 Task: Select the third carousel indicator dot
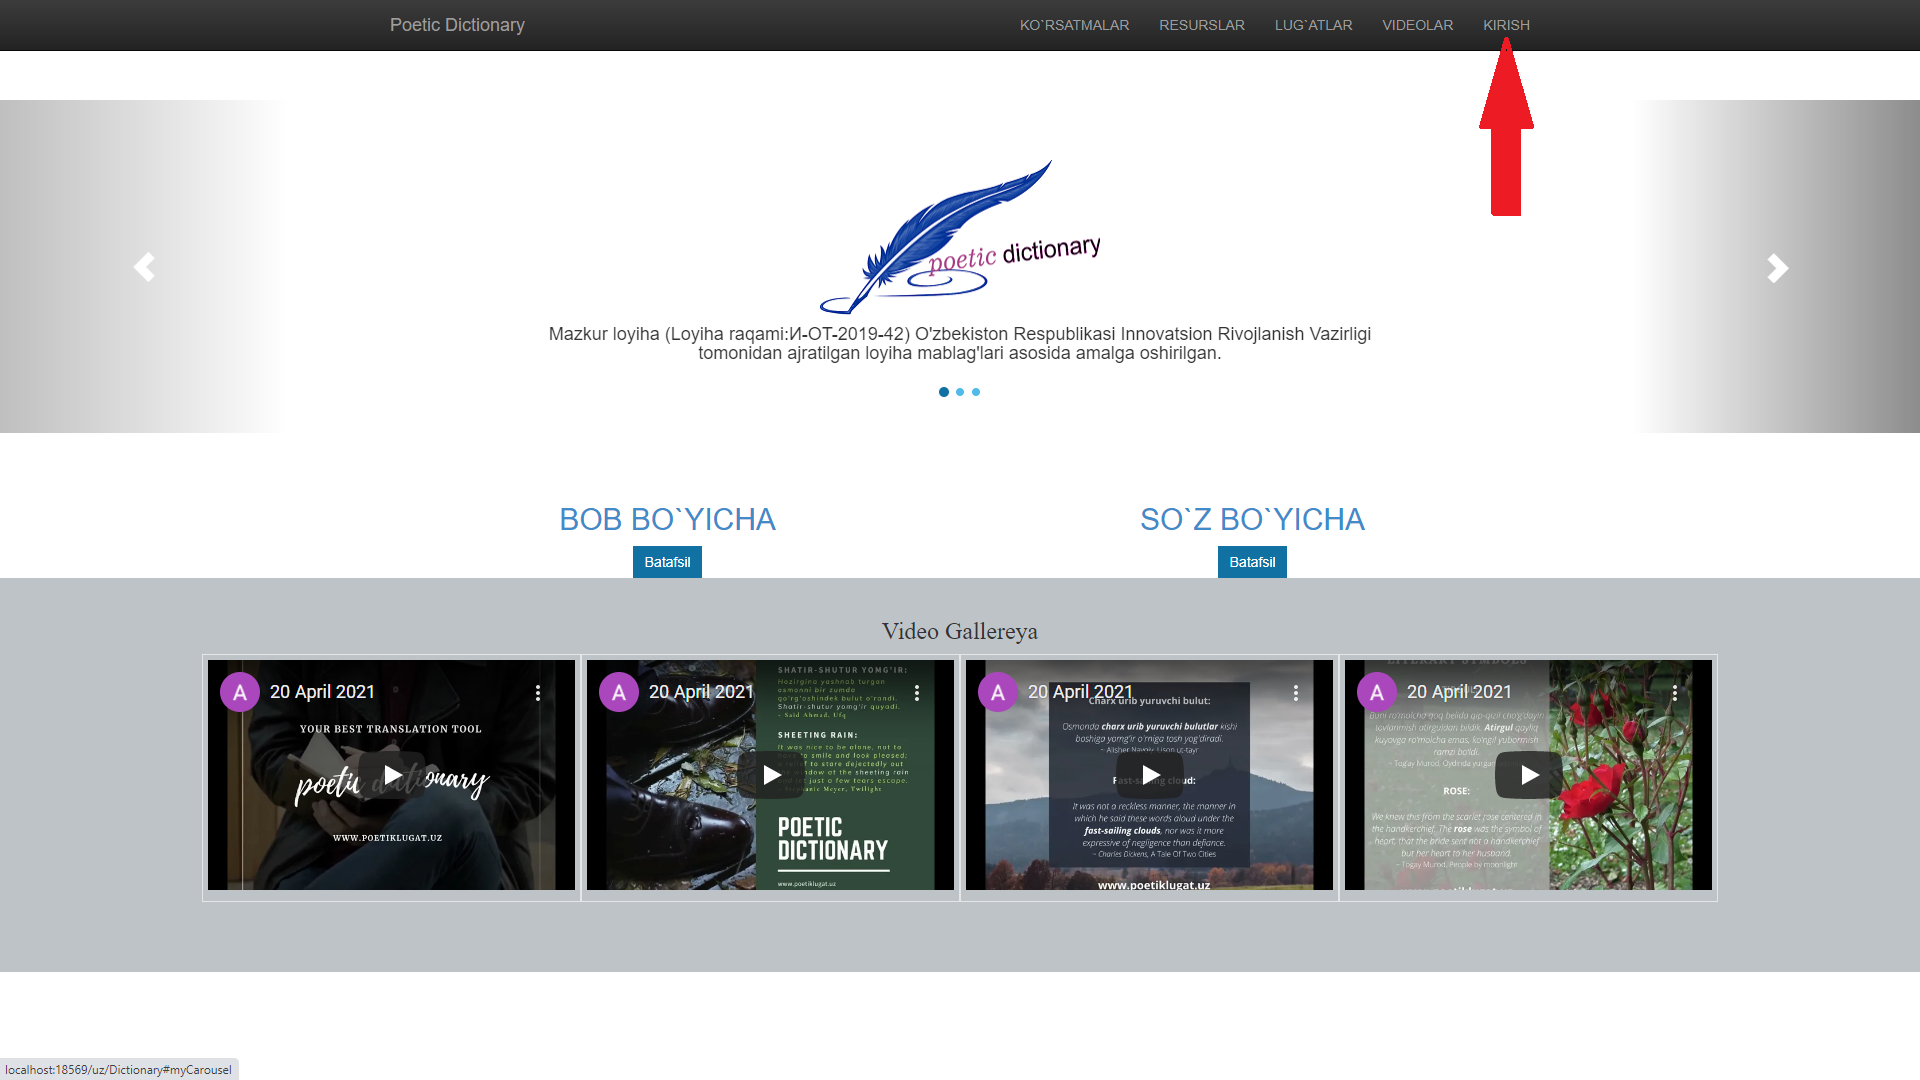pyautogui.click(x=976, y=392)
